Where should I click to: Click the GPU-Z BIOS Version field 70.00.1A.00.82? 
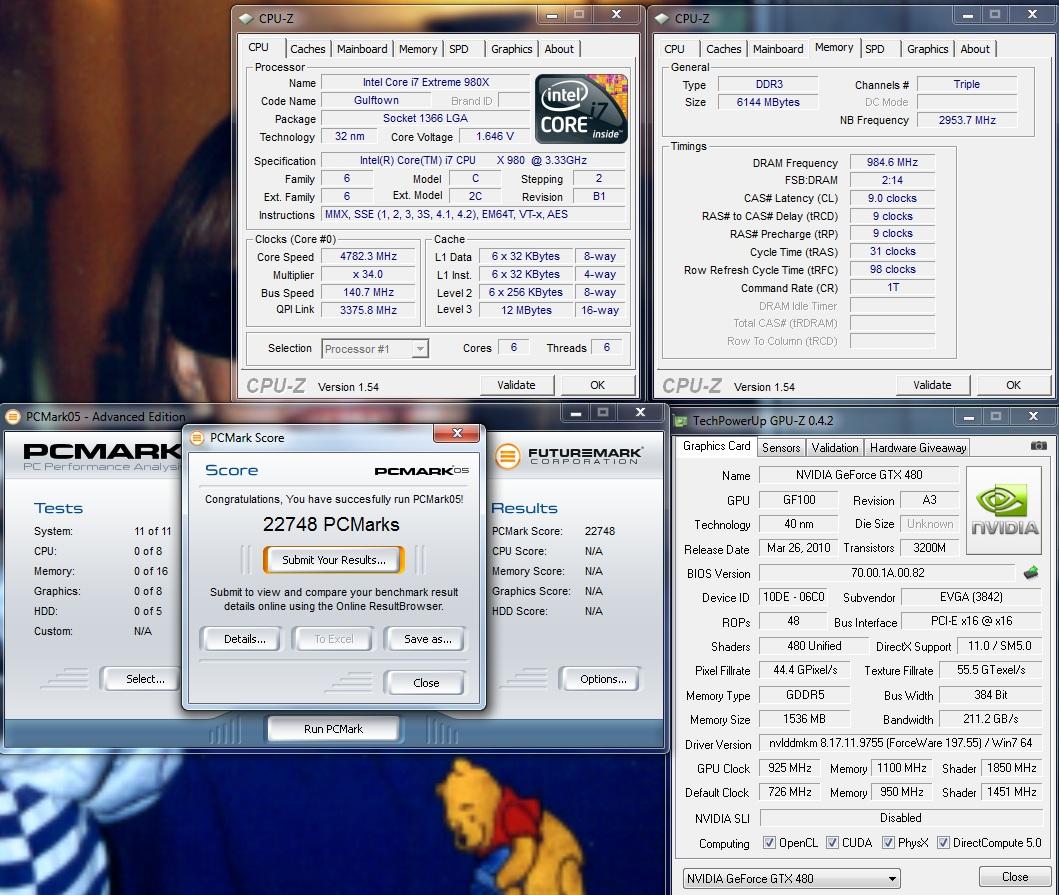887,573
